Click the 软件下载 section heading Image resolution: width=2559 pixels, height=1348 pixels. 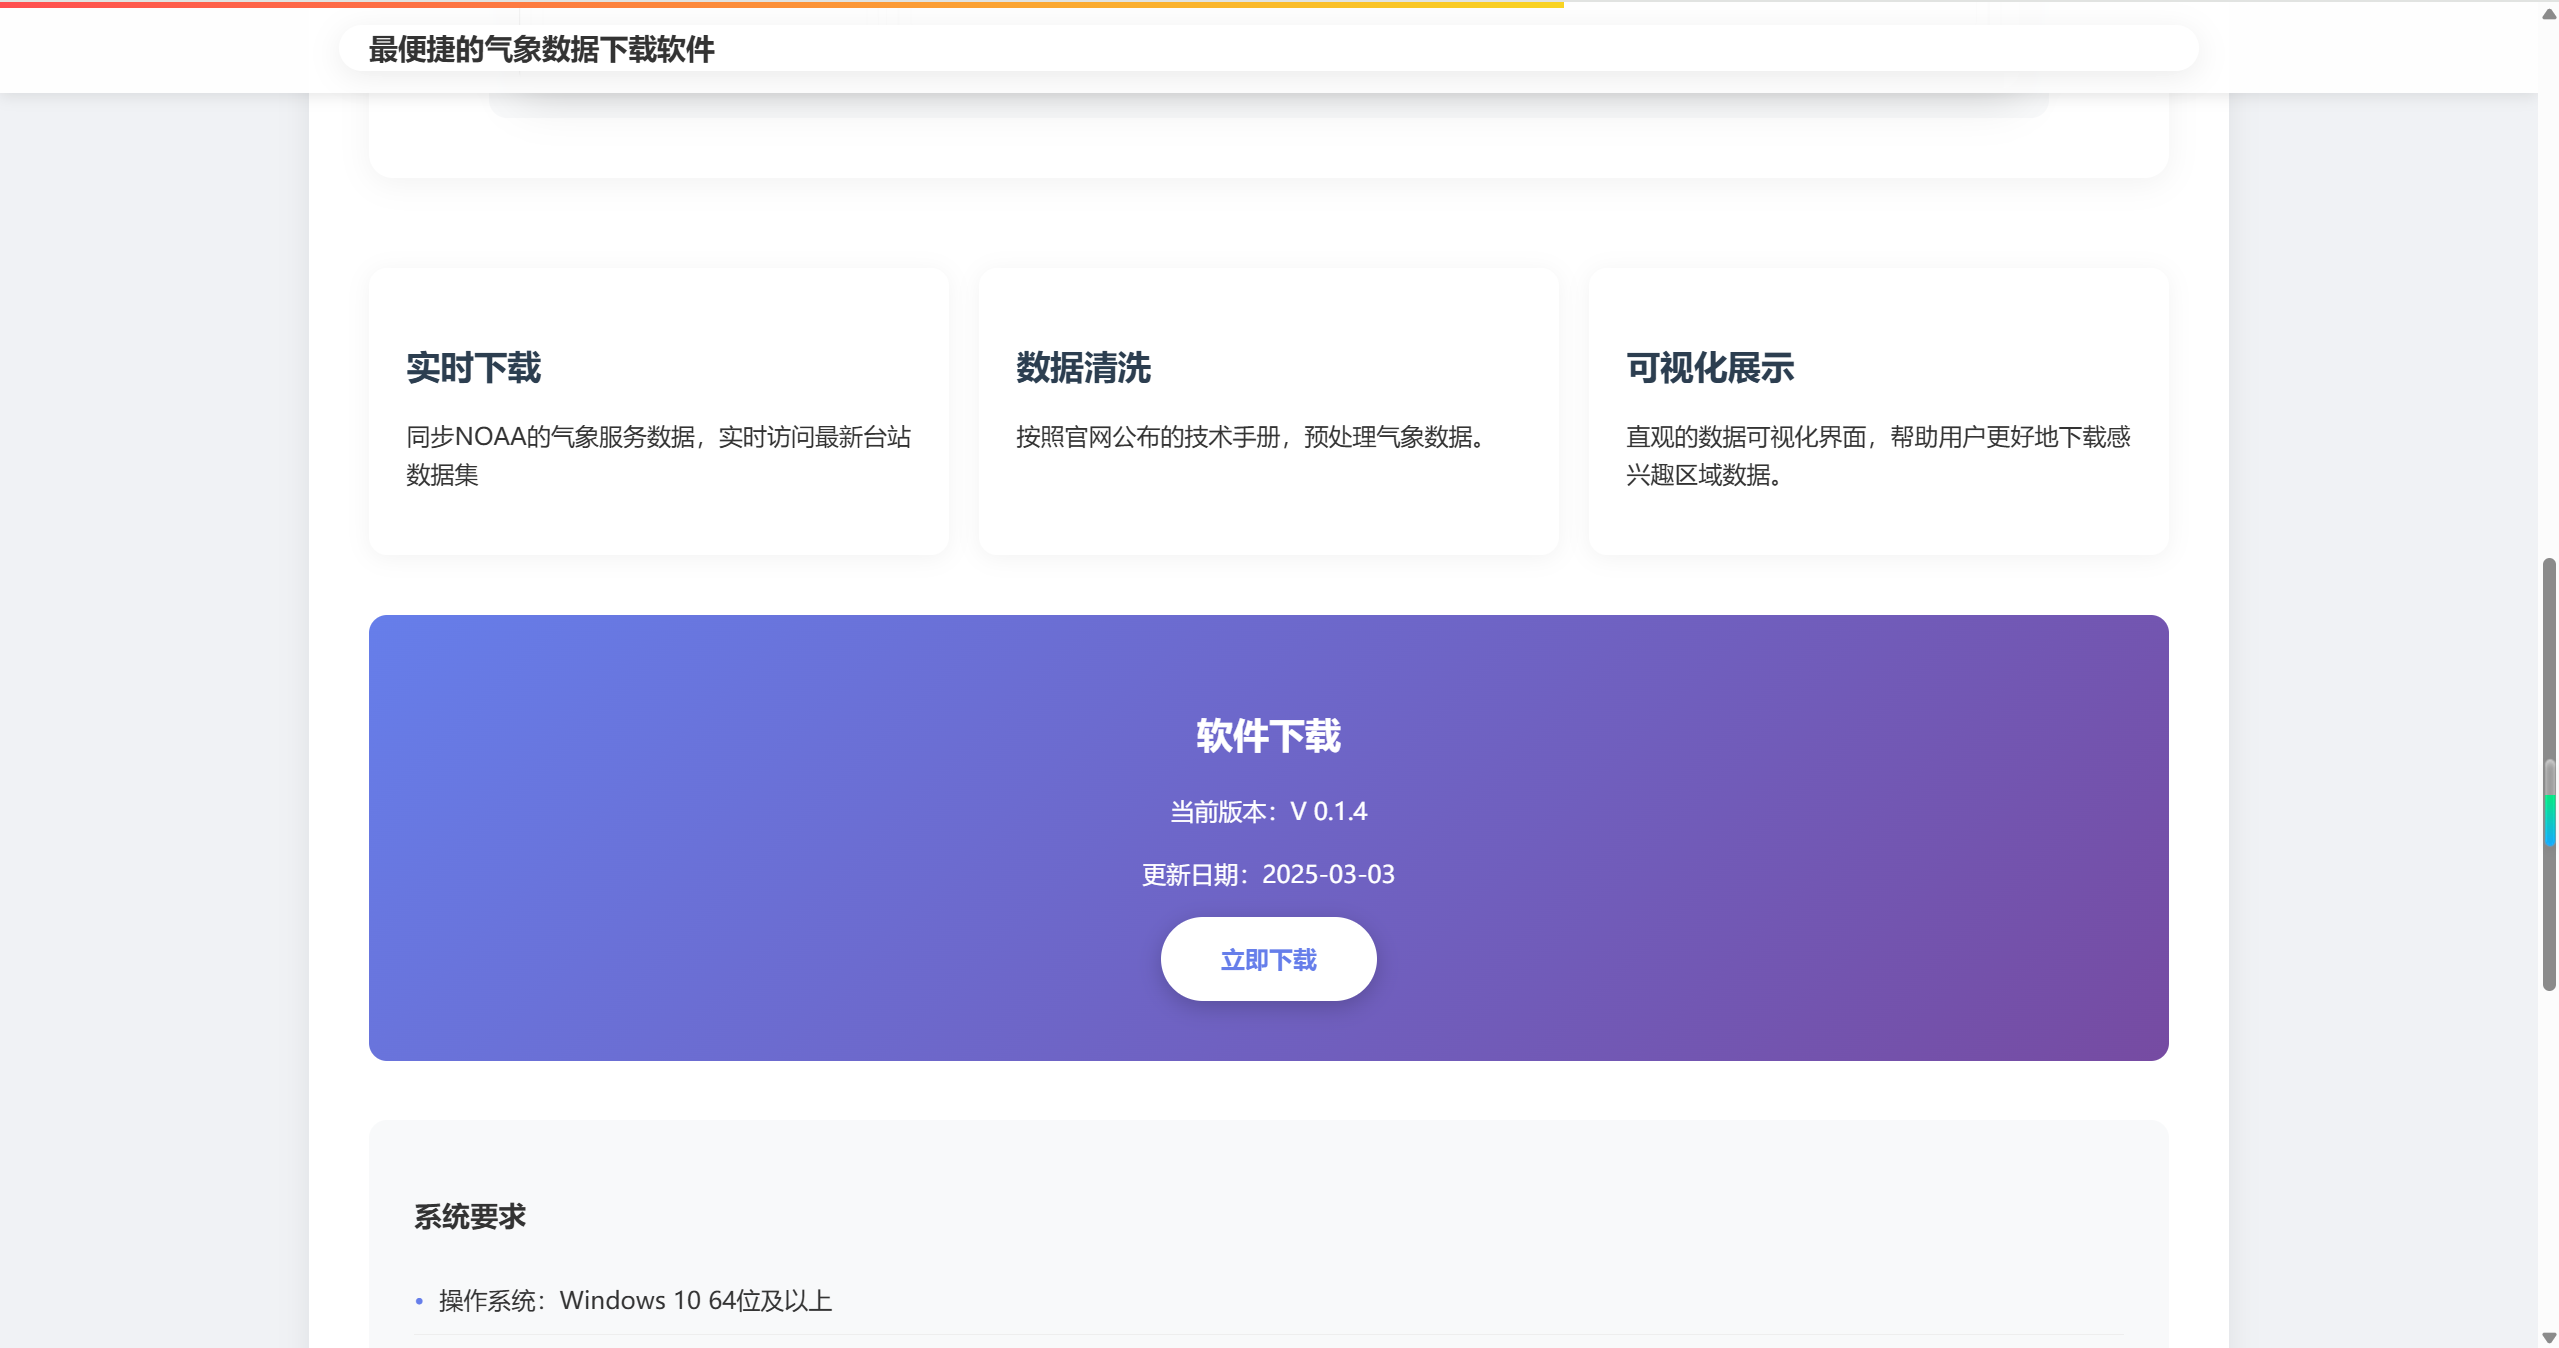pos(1268,736)
